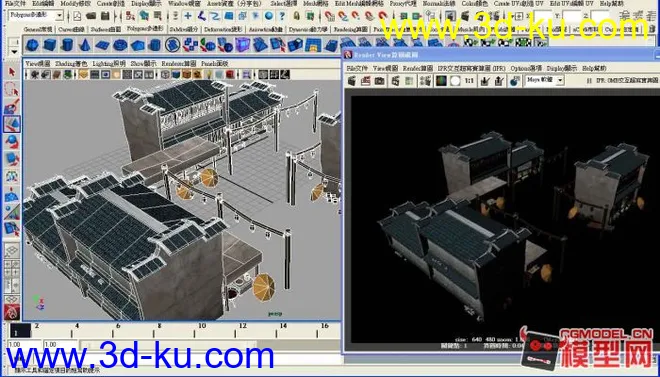This screenshot has height=377, width=660.
Task: Create a polygon cone from the shelf
Action: (85, 45)
